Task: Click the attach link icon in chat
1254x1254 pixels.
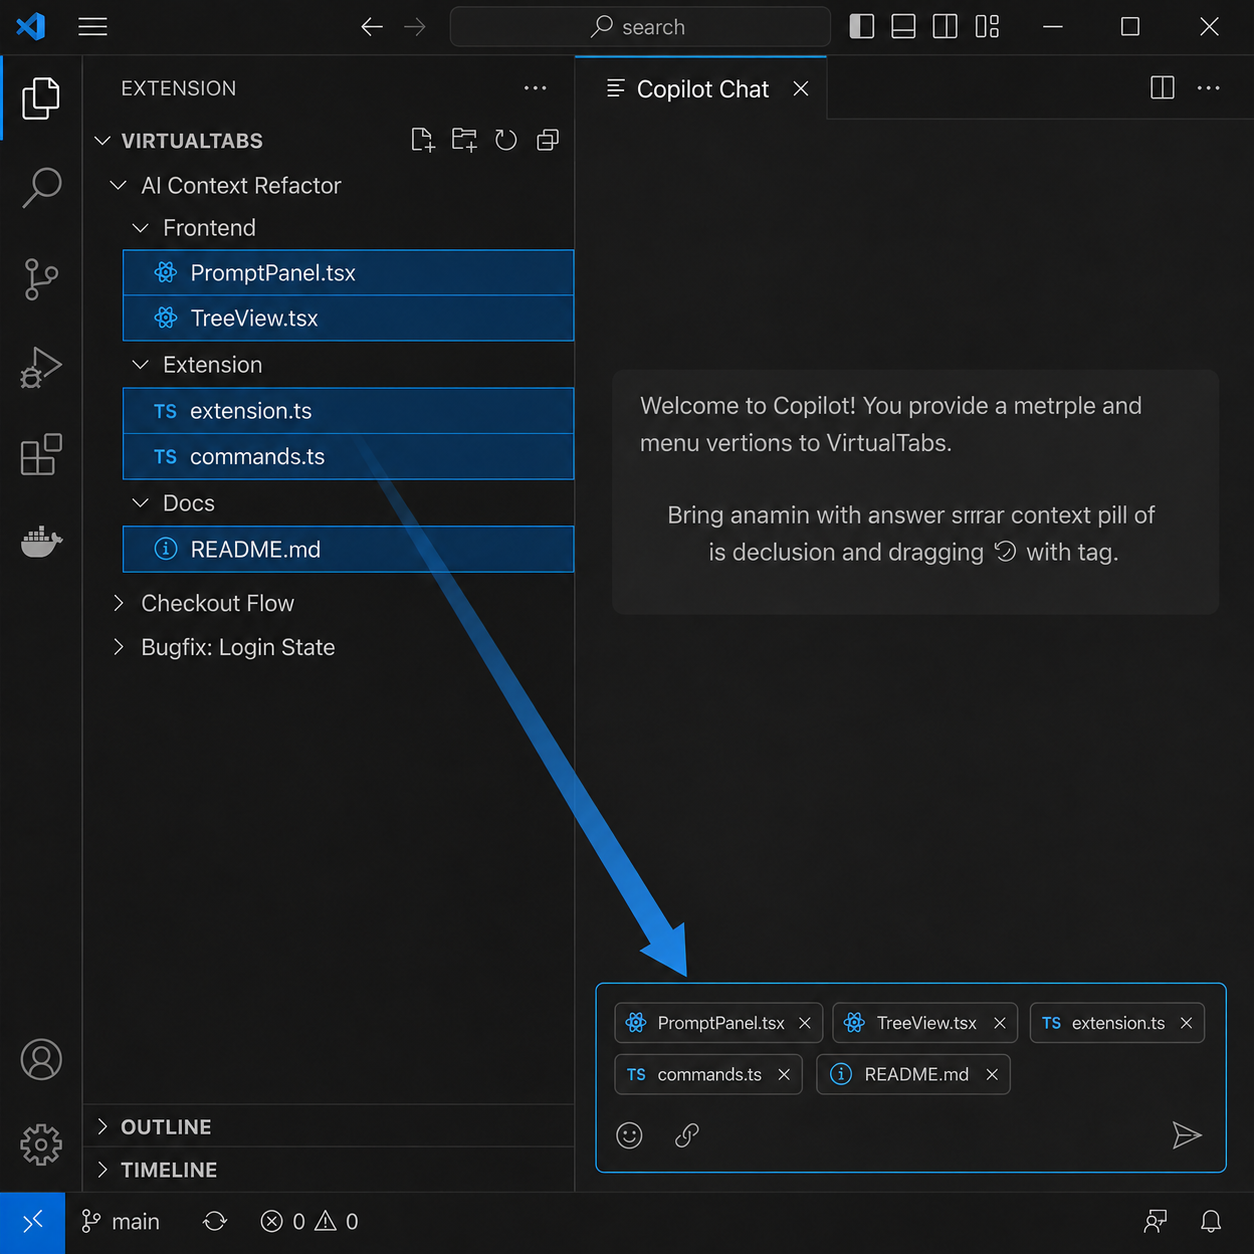Action: point(687,1135)
